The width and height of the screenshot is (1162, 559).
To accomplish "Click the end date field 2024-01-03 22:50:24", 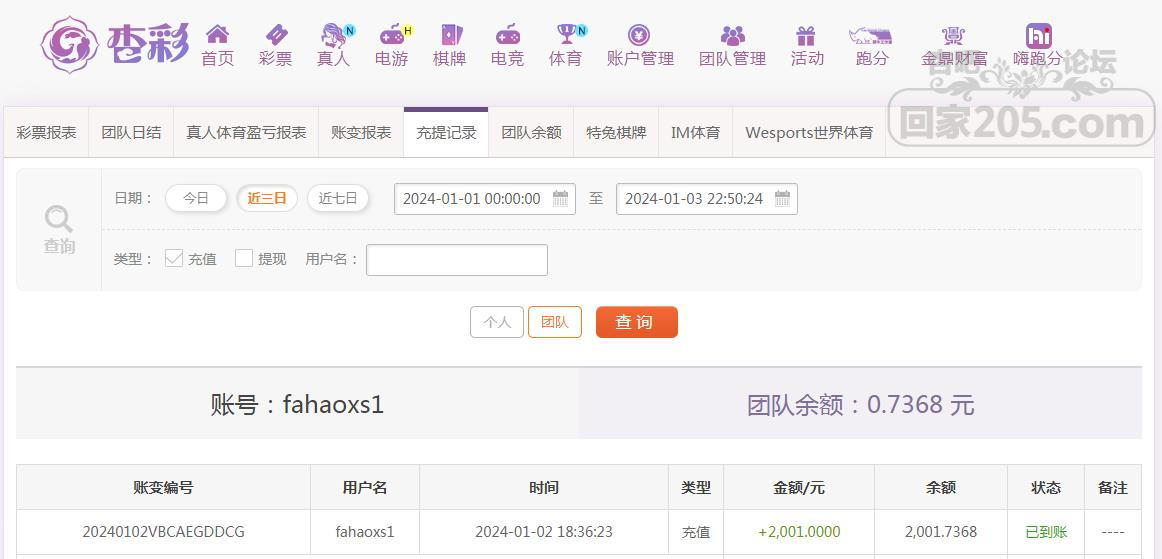I will coord(707,199).
